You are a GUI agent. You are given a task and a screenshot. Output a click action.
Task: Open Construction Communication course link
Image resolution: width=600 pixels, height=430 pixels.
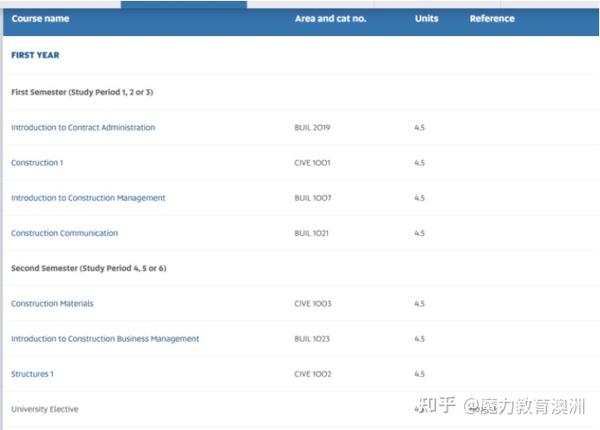point(65,233)
